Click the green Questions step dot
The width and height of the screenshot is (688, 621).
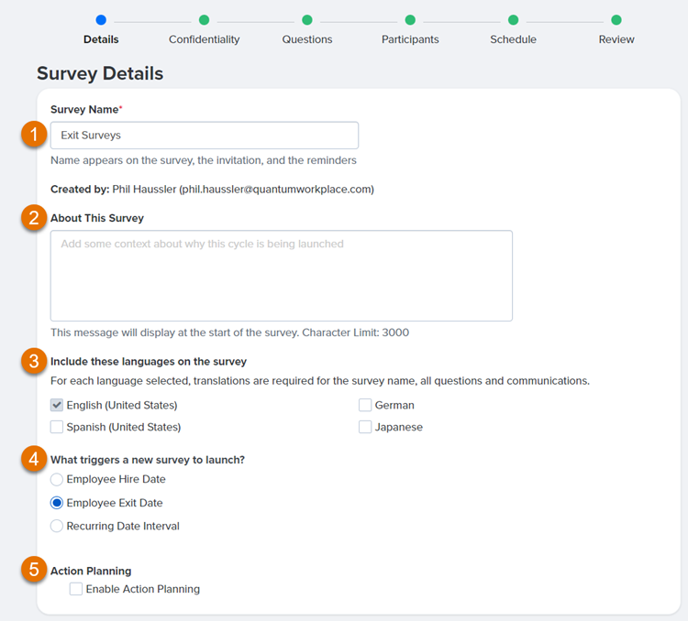click(307, 20)
